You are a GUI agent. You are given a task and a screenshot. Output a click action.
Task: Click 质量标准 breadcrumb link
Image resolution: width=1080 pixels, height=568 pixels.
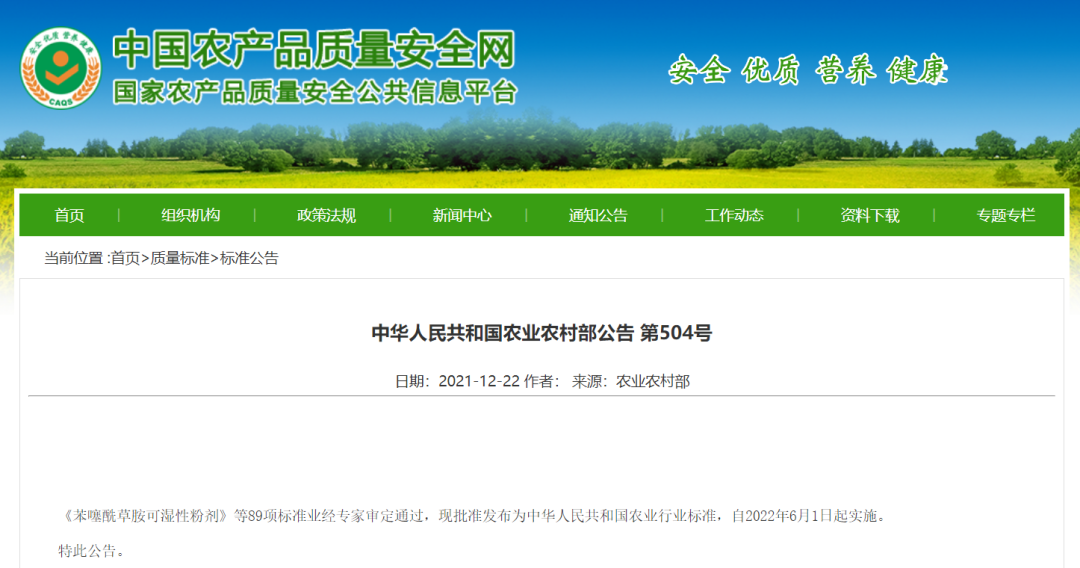(x=180, y=258)
